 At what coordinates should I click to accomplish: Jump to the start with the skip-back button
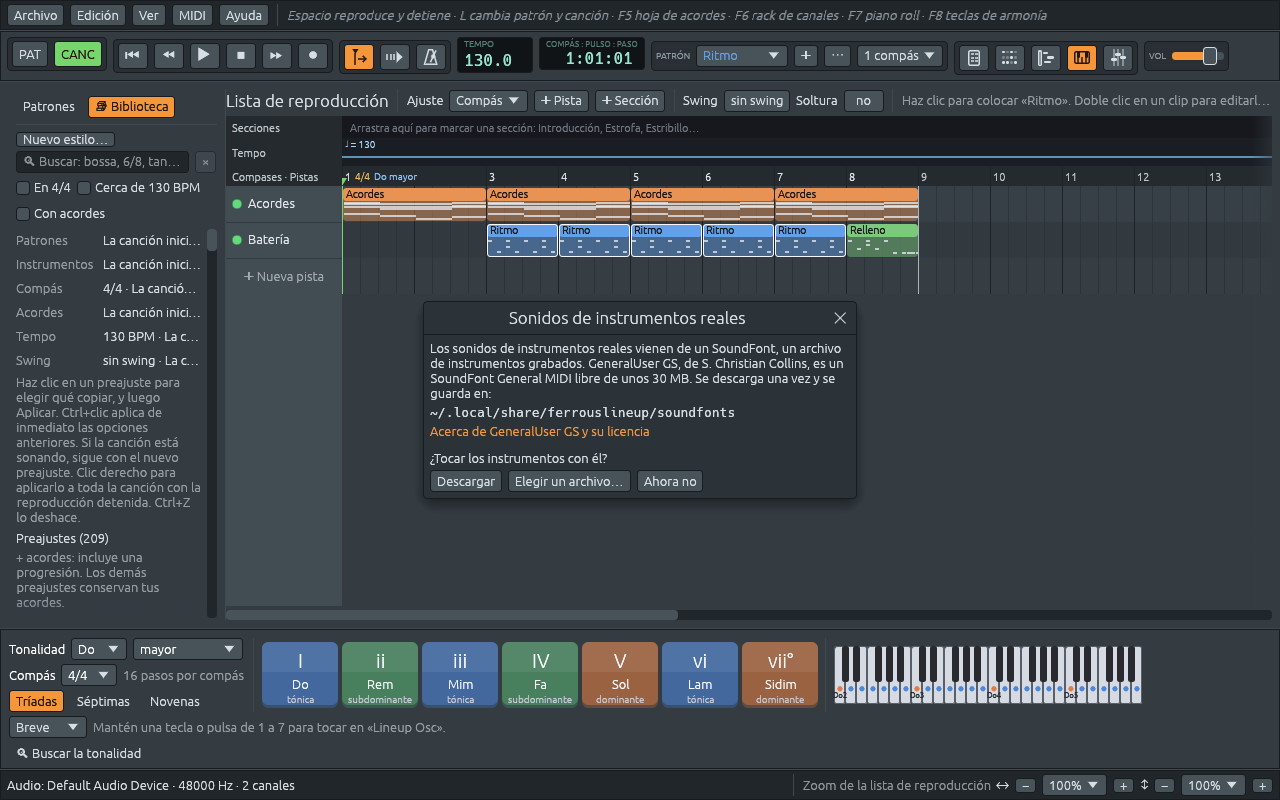tap(131, 56)
